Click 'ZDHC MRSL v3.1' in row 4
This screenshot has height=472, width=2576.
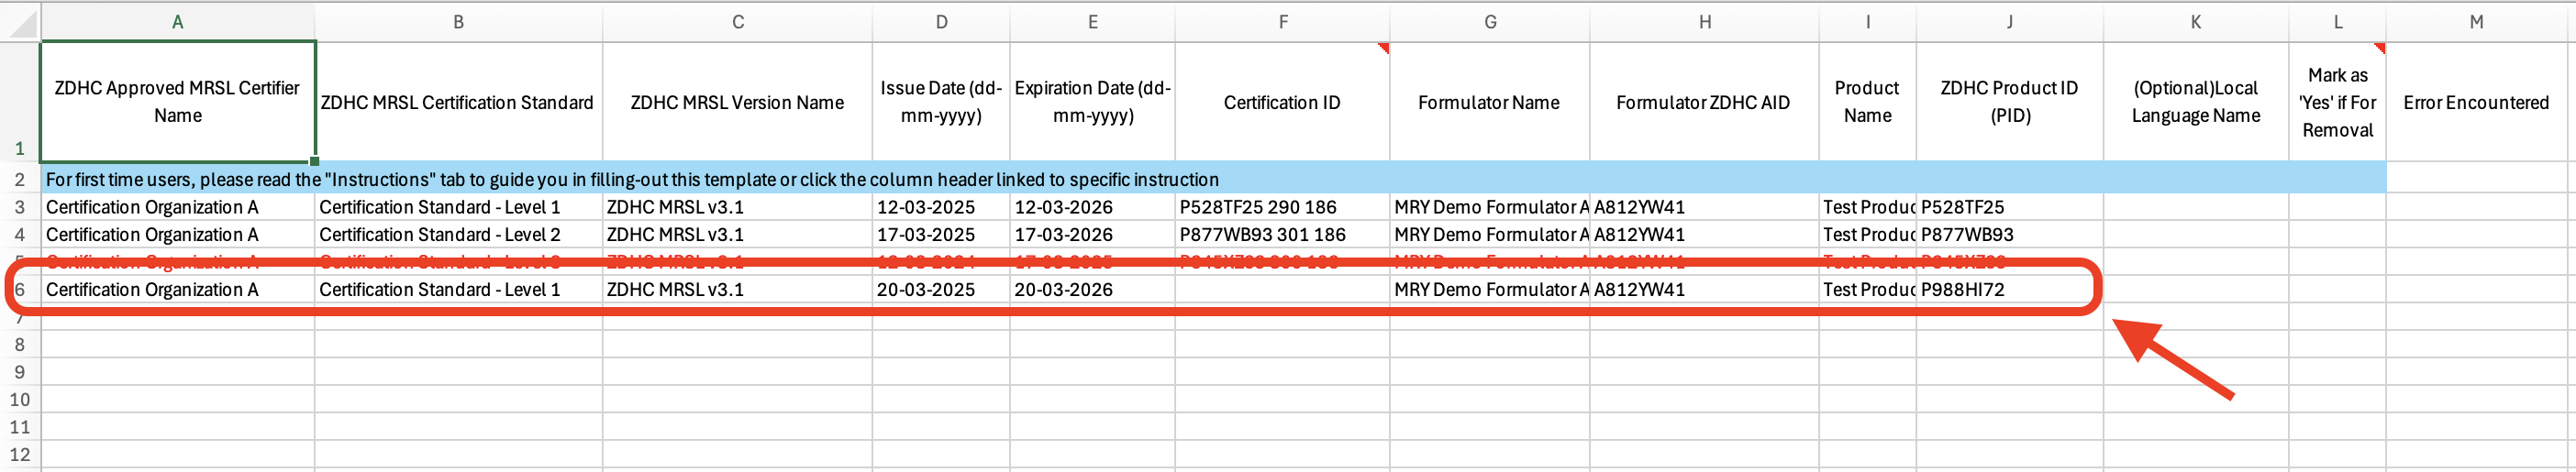tap(737, 234)
